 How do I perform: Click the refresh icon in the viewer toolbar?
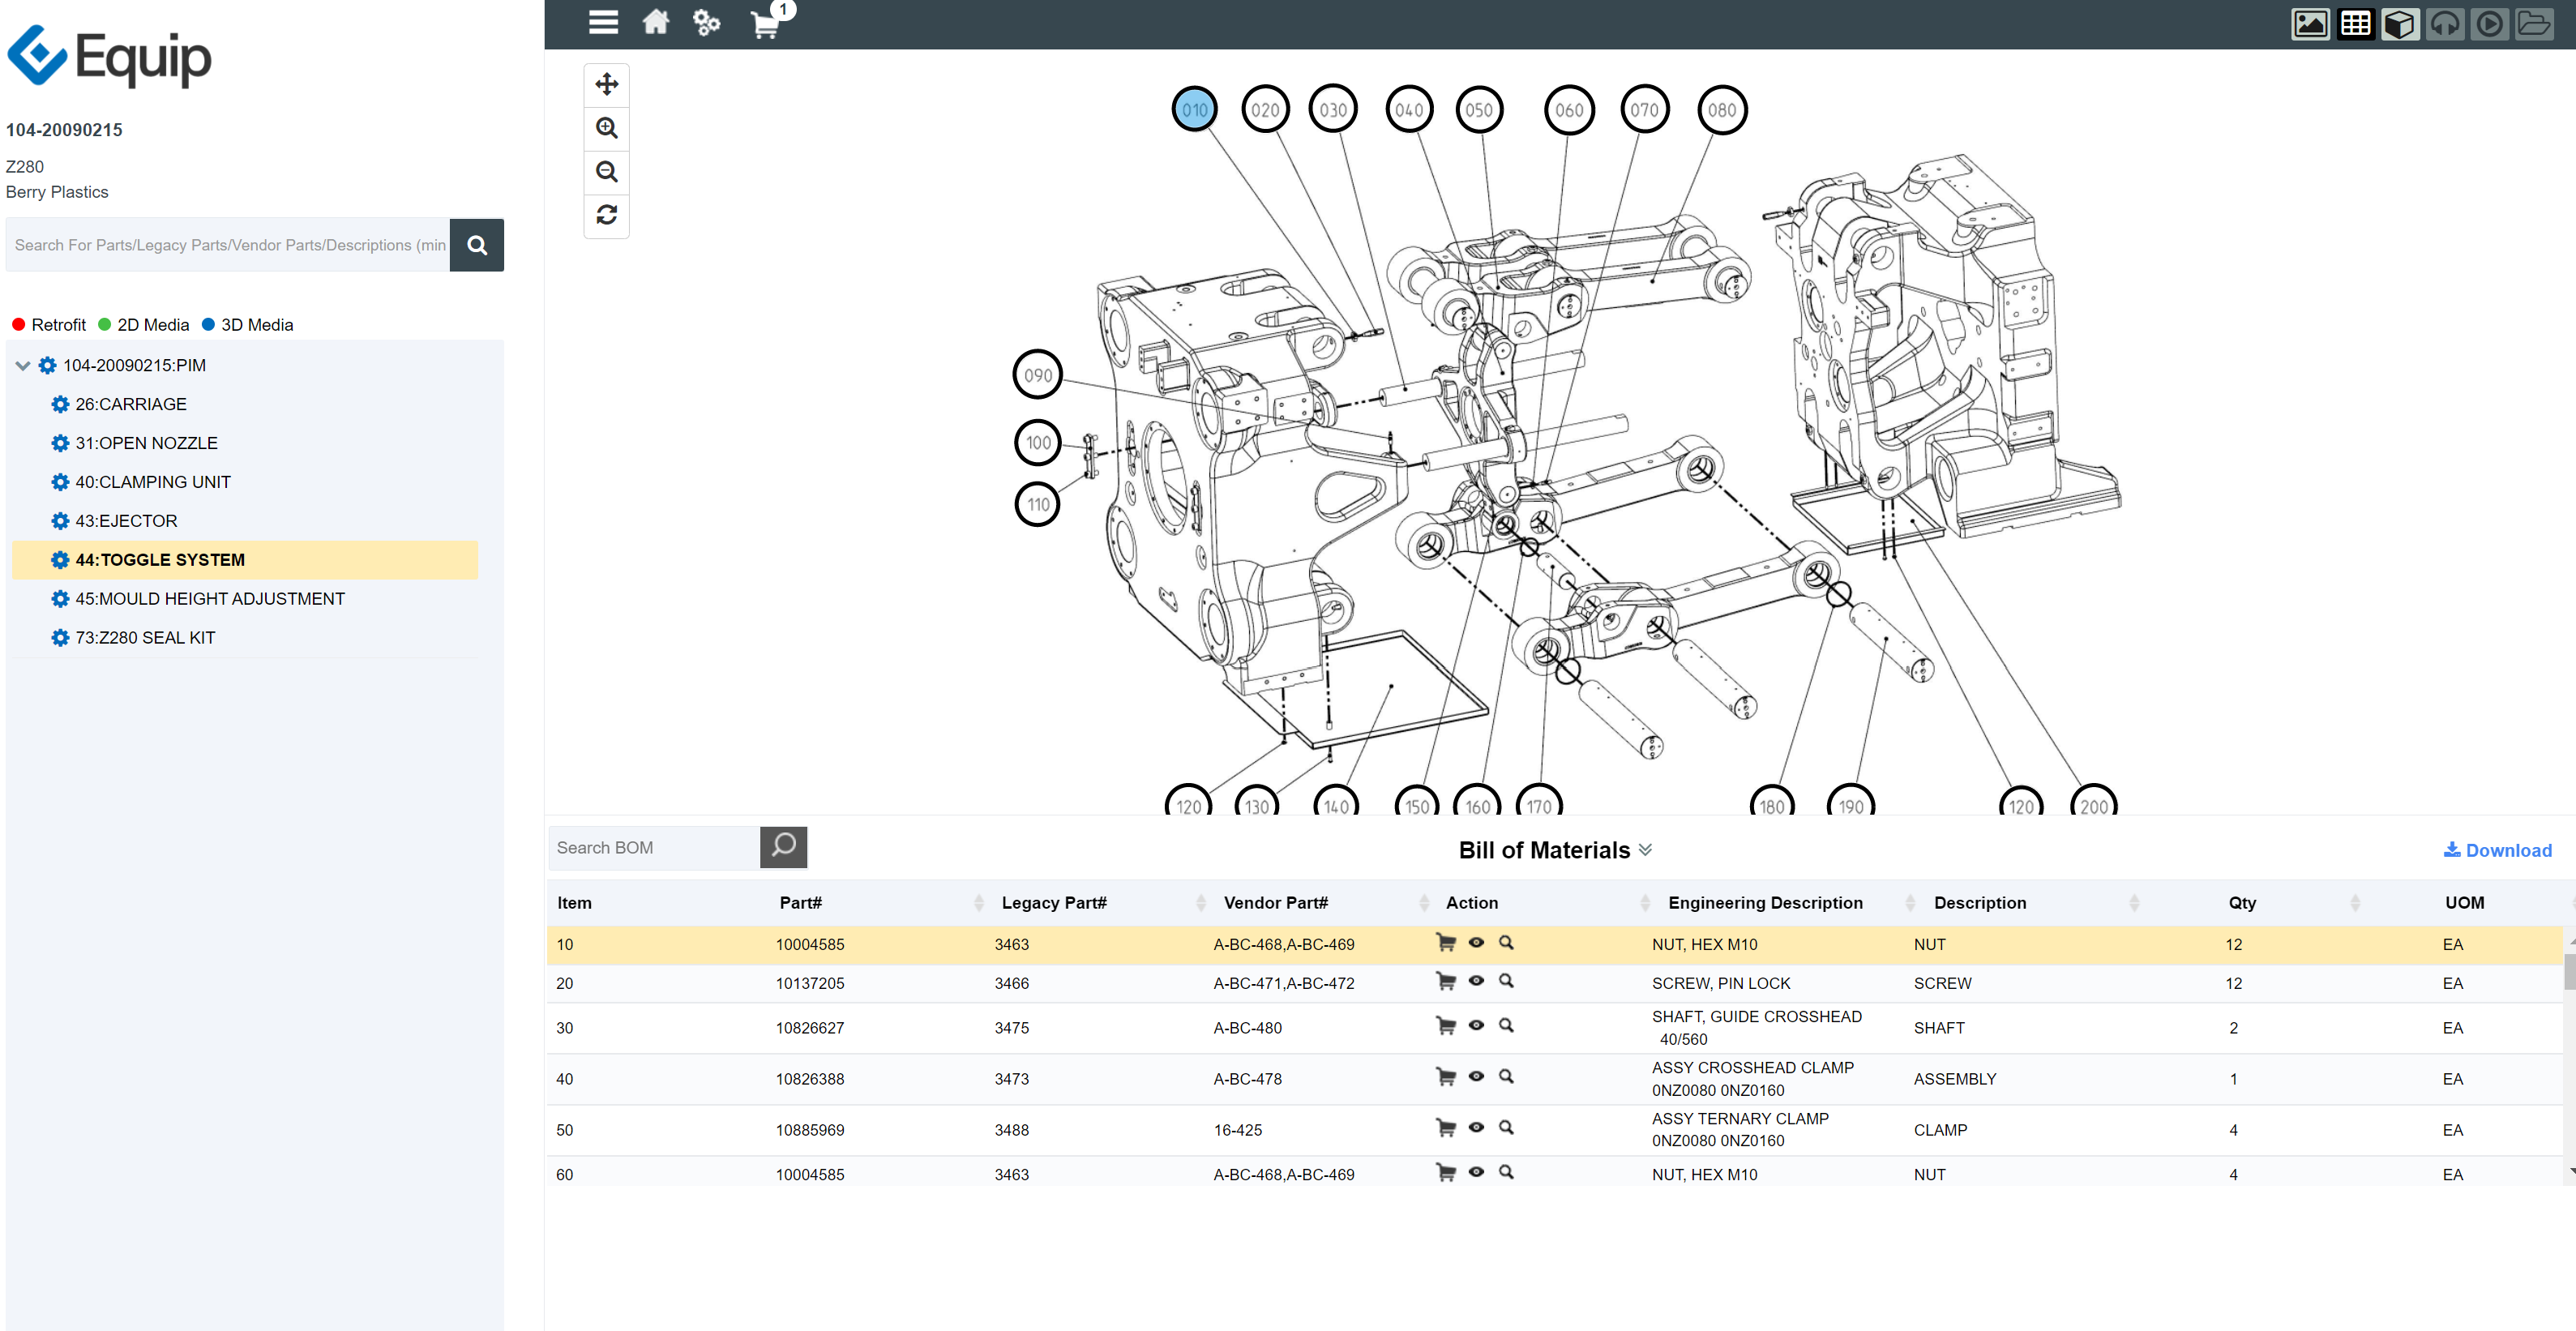(x=606, y=214)
